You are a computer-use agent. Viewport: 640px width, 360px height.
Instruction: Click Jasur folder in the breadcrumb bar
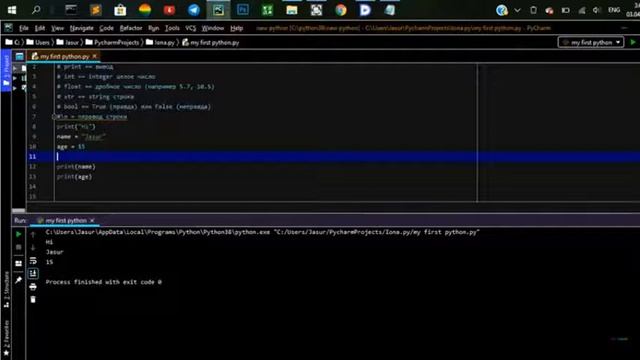coord(68,42)
